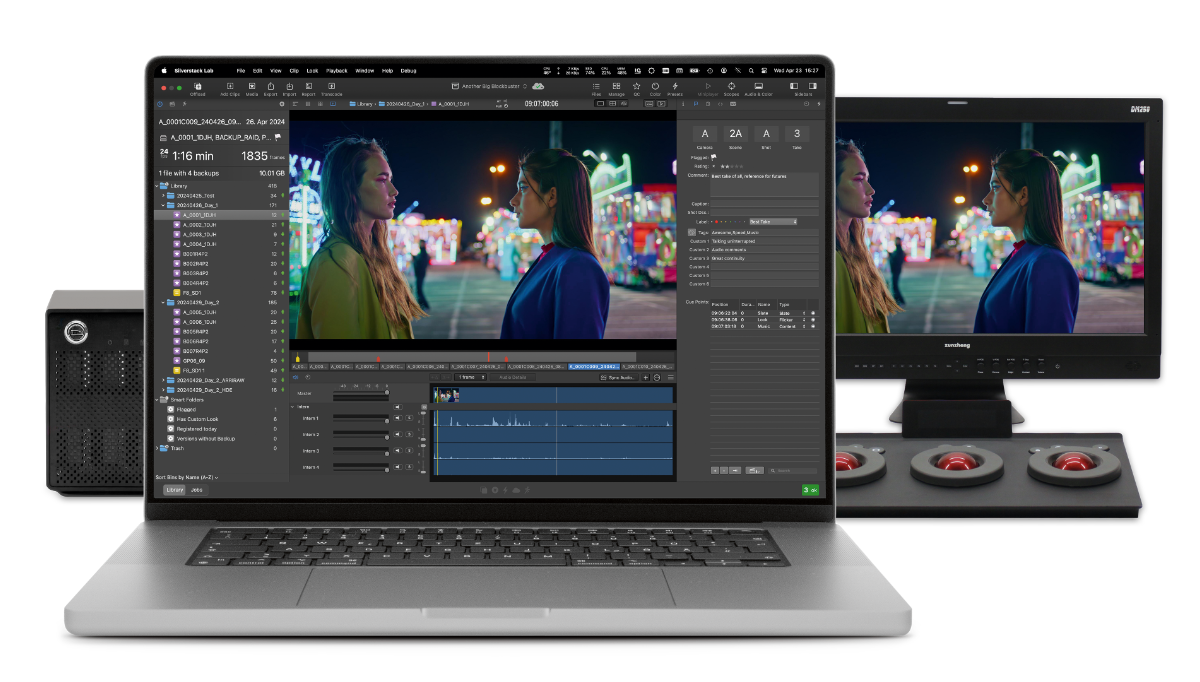
Task: Switch to the Jobs tab
Action: coord(197,490)
